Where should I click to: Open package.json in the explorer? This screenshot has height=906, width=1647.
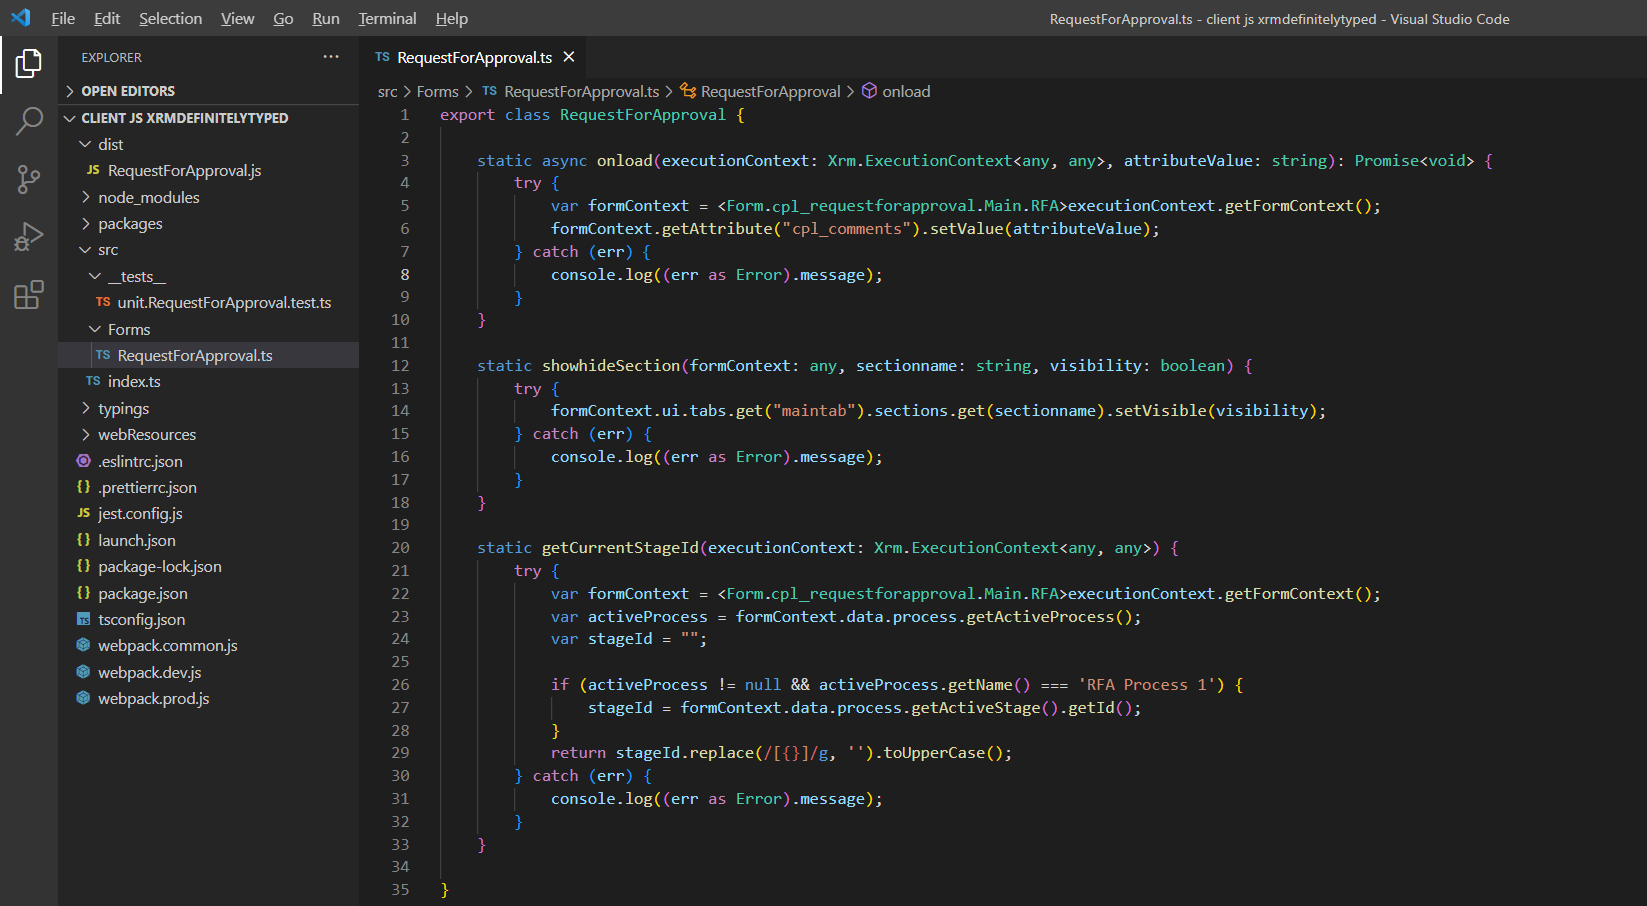point(142,593)
